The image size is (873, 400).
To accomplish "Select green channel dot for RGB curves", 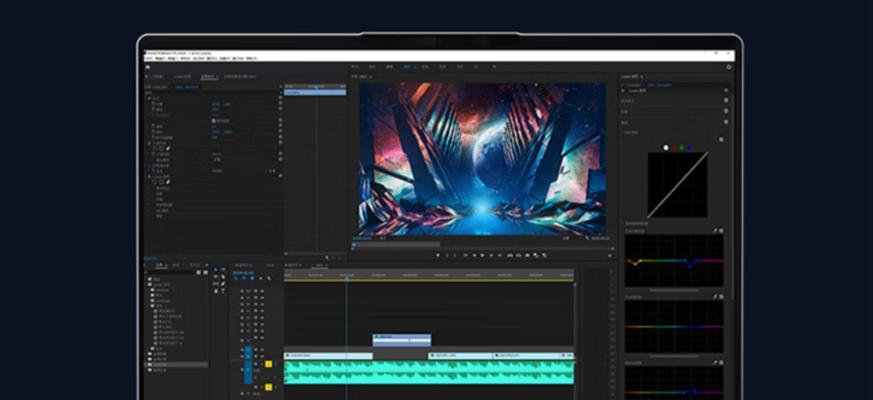I will pyautogui.click(x=681, y=148).
